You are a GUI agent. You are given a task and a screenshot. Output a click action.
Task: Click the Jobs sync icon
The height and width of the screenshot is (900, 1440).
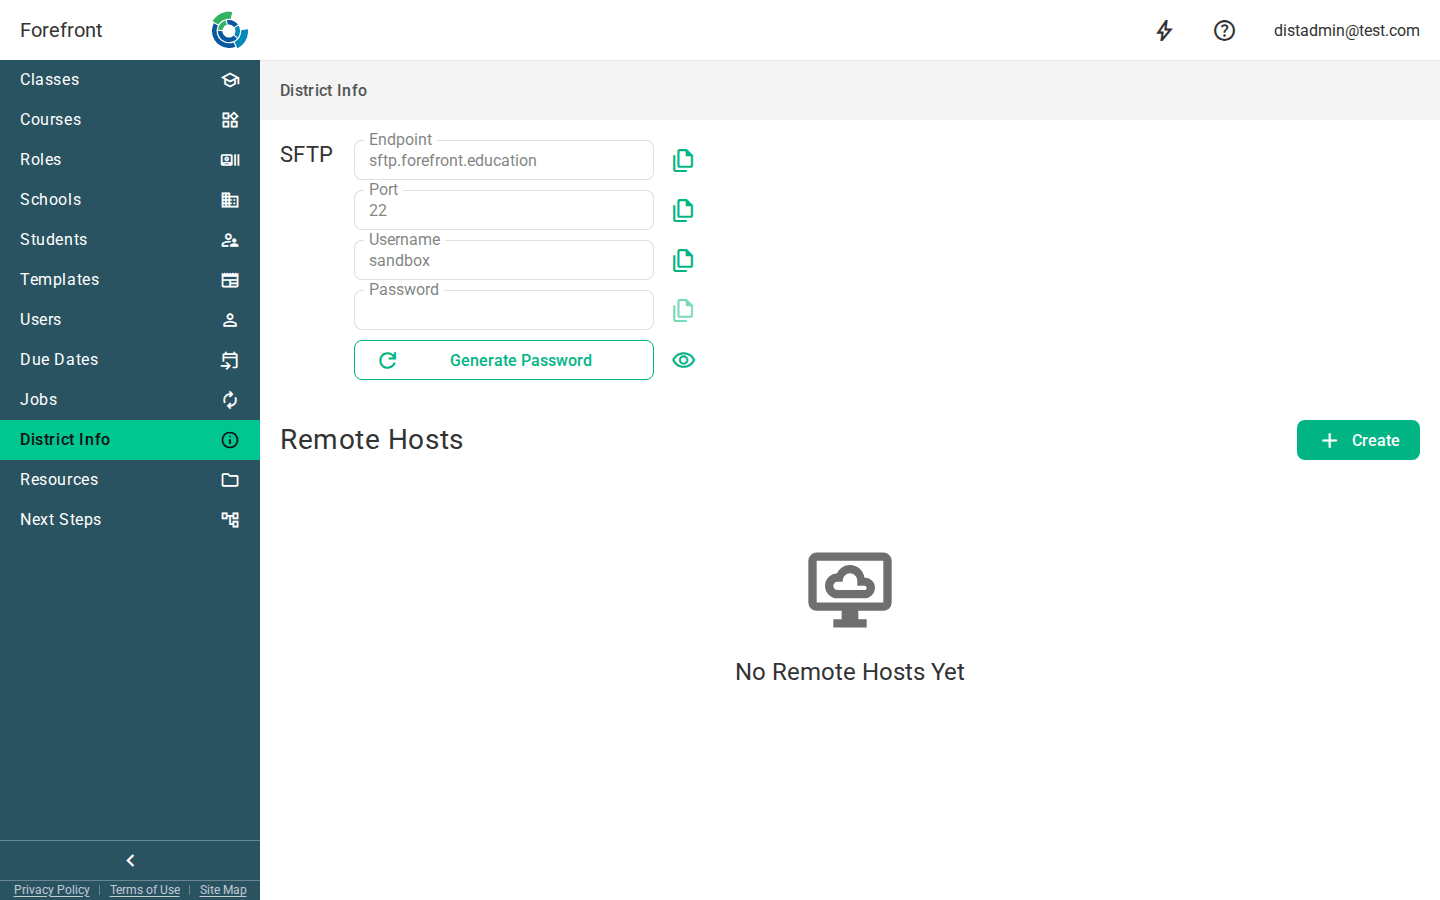pyautogui.click(x=230, y=400)
